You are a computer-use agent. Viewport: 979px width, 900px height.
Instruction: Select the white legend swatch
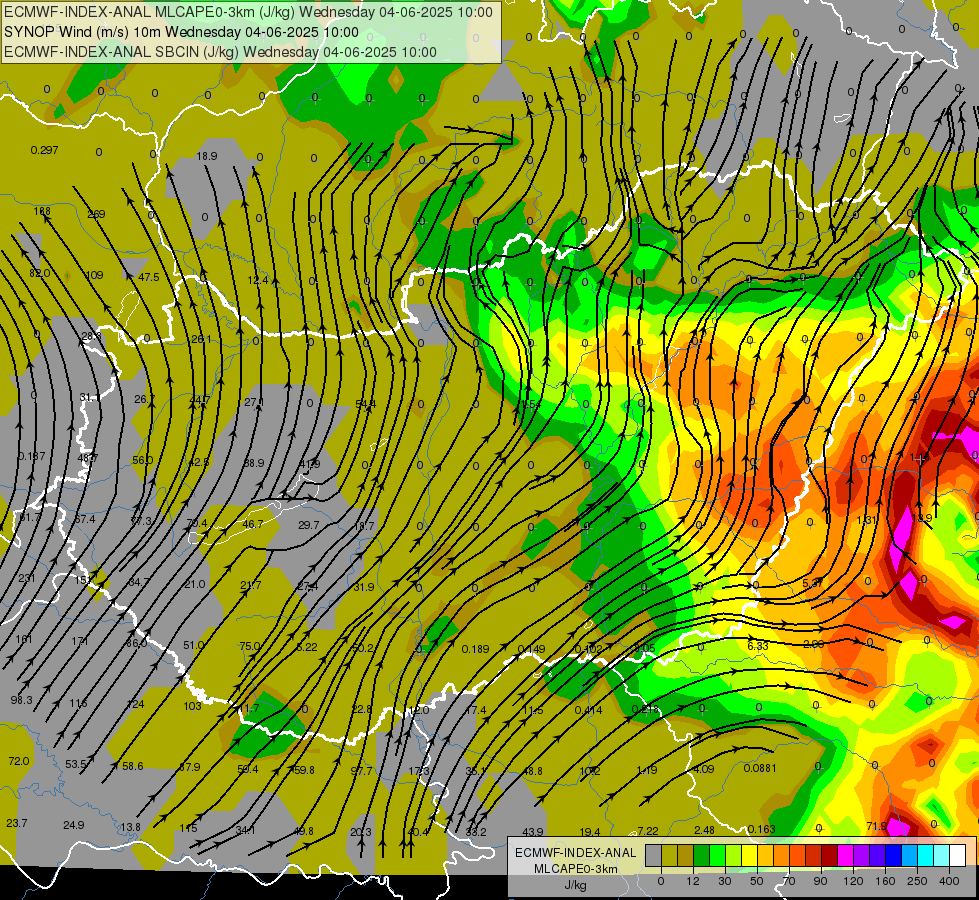click(x=958, y=855)
